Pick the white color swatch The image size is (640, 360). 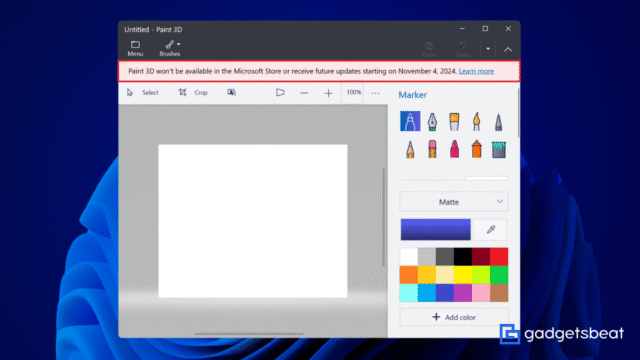coord(409,257)
